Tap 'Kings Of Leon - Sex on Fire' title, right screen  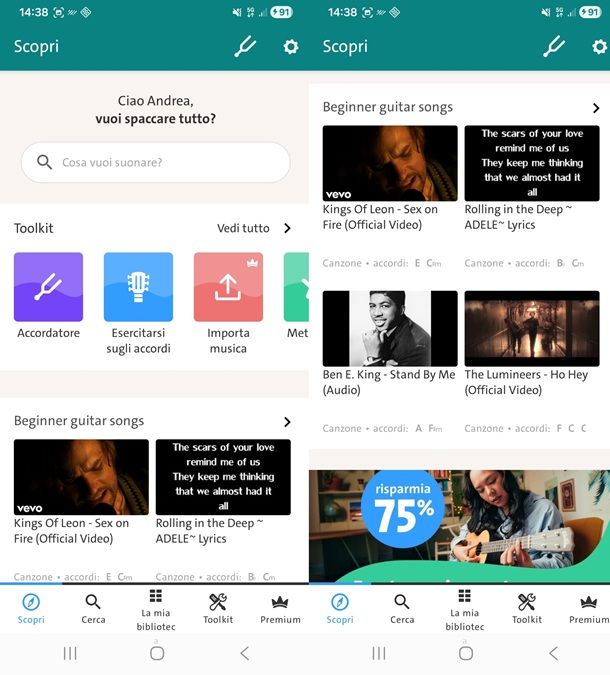pyautogui.click(x=380, y=217)
